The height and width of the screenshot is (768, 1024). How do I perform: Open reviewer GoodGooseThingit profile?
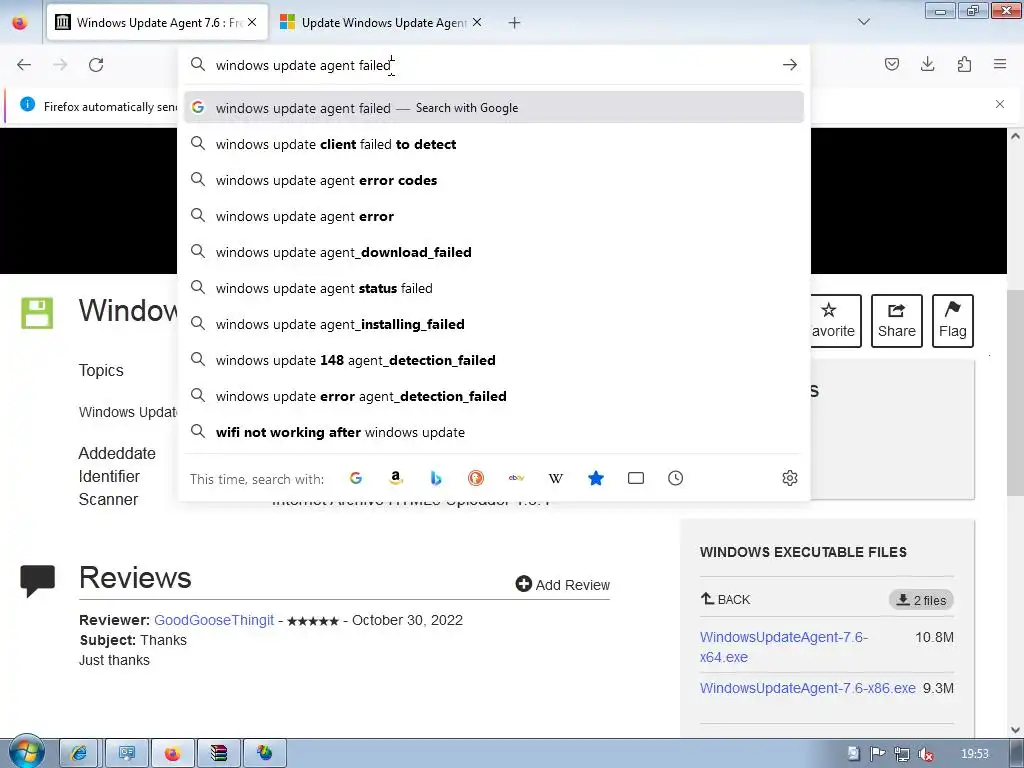(214, 620)
